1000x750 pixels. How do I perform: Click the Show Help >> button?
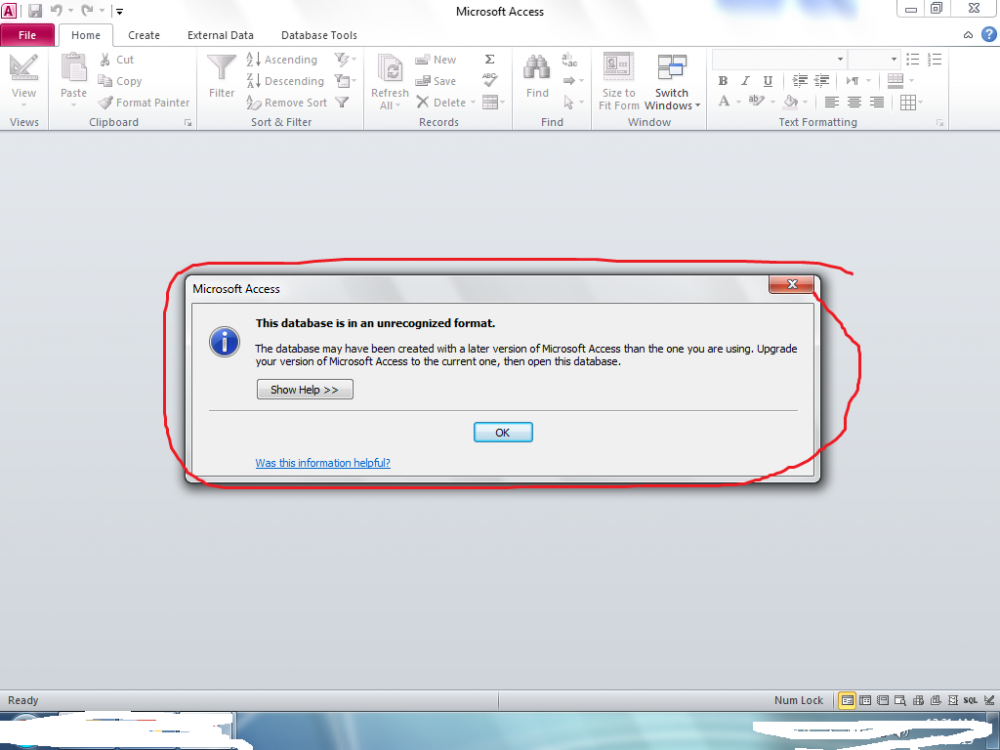(305, 390)
